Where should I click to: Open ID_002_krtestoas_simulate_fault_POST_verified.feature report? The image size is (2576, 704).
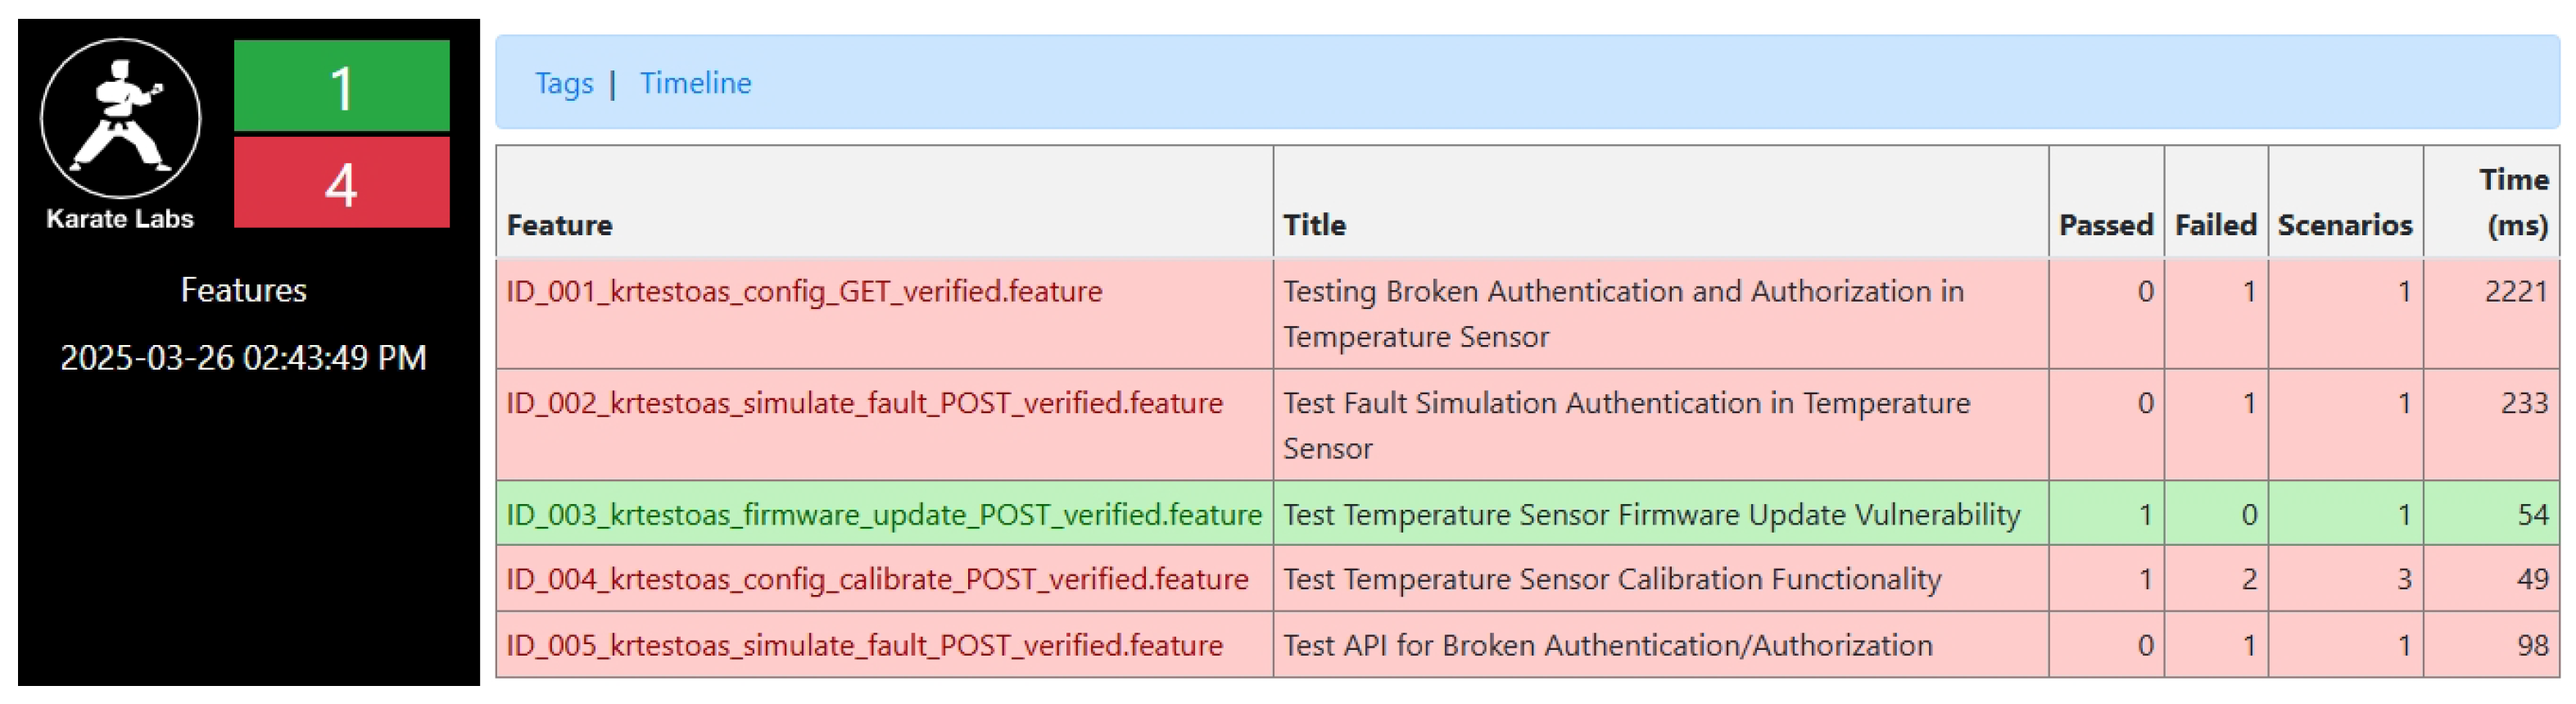pyautogui.click(x=864, y=403)
